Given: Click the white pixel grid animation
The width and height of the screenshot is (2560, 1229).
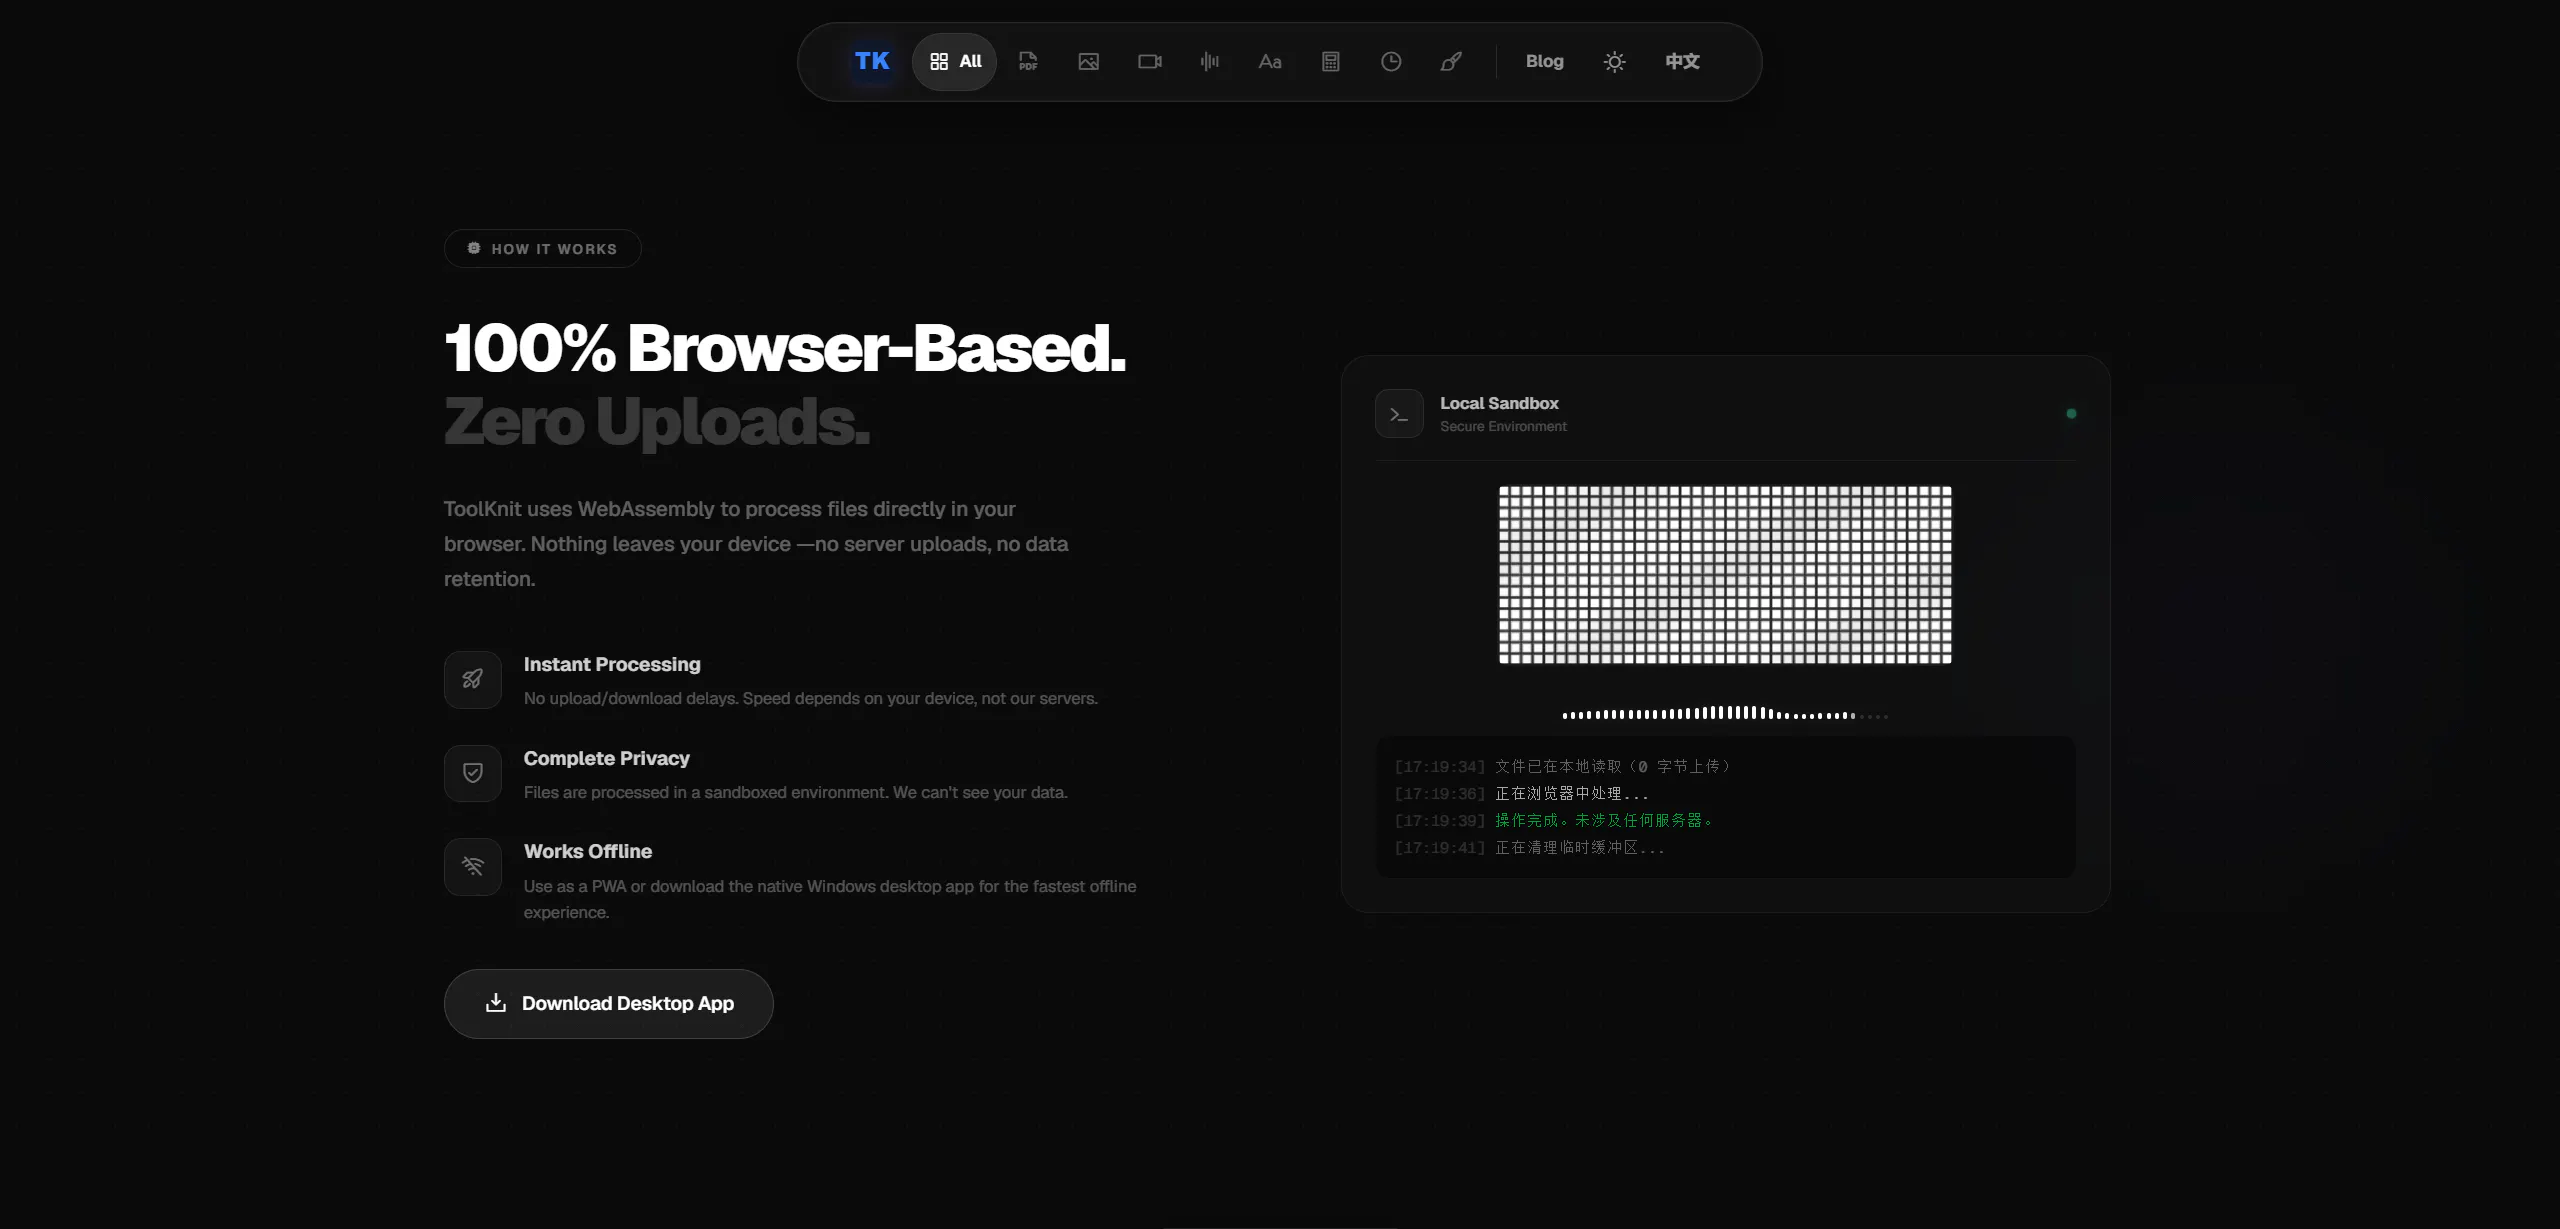Looking at the screenshot, I should tap(1725, 575).
